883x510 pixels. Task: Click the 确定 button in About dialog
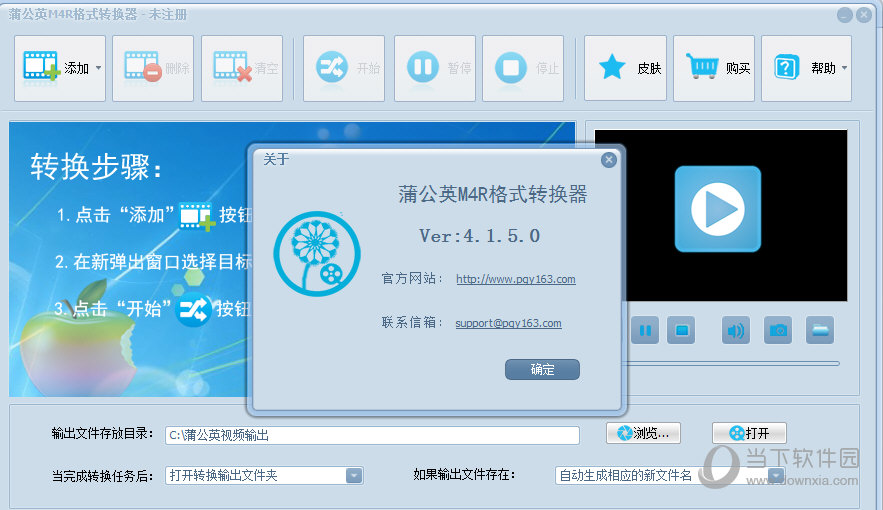tap(542, 369)
